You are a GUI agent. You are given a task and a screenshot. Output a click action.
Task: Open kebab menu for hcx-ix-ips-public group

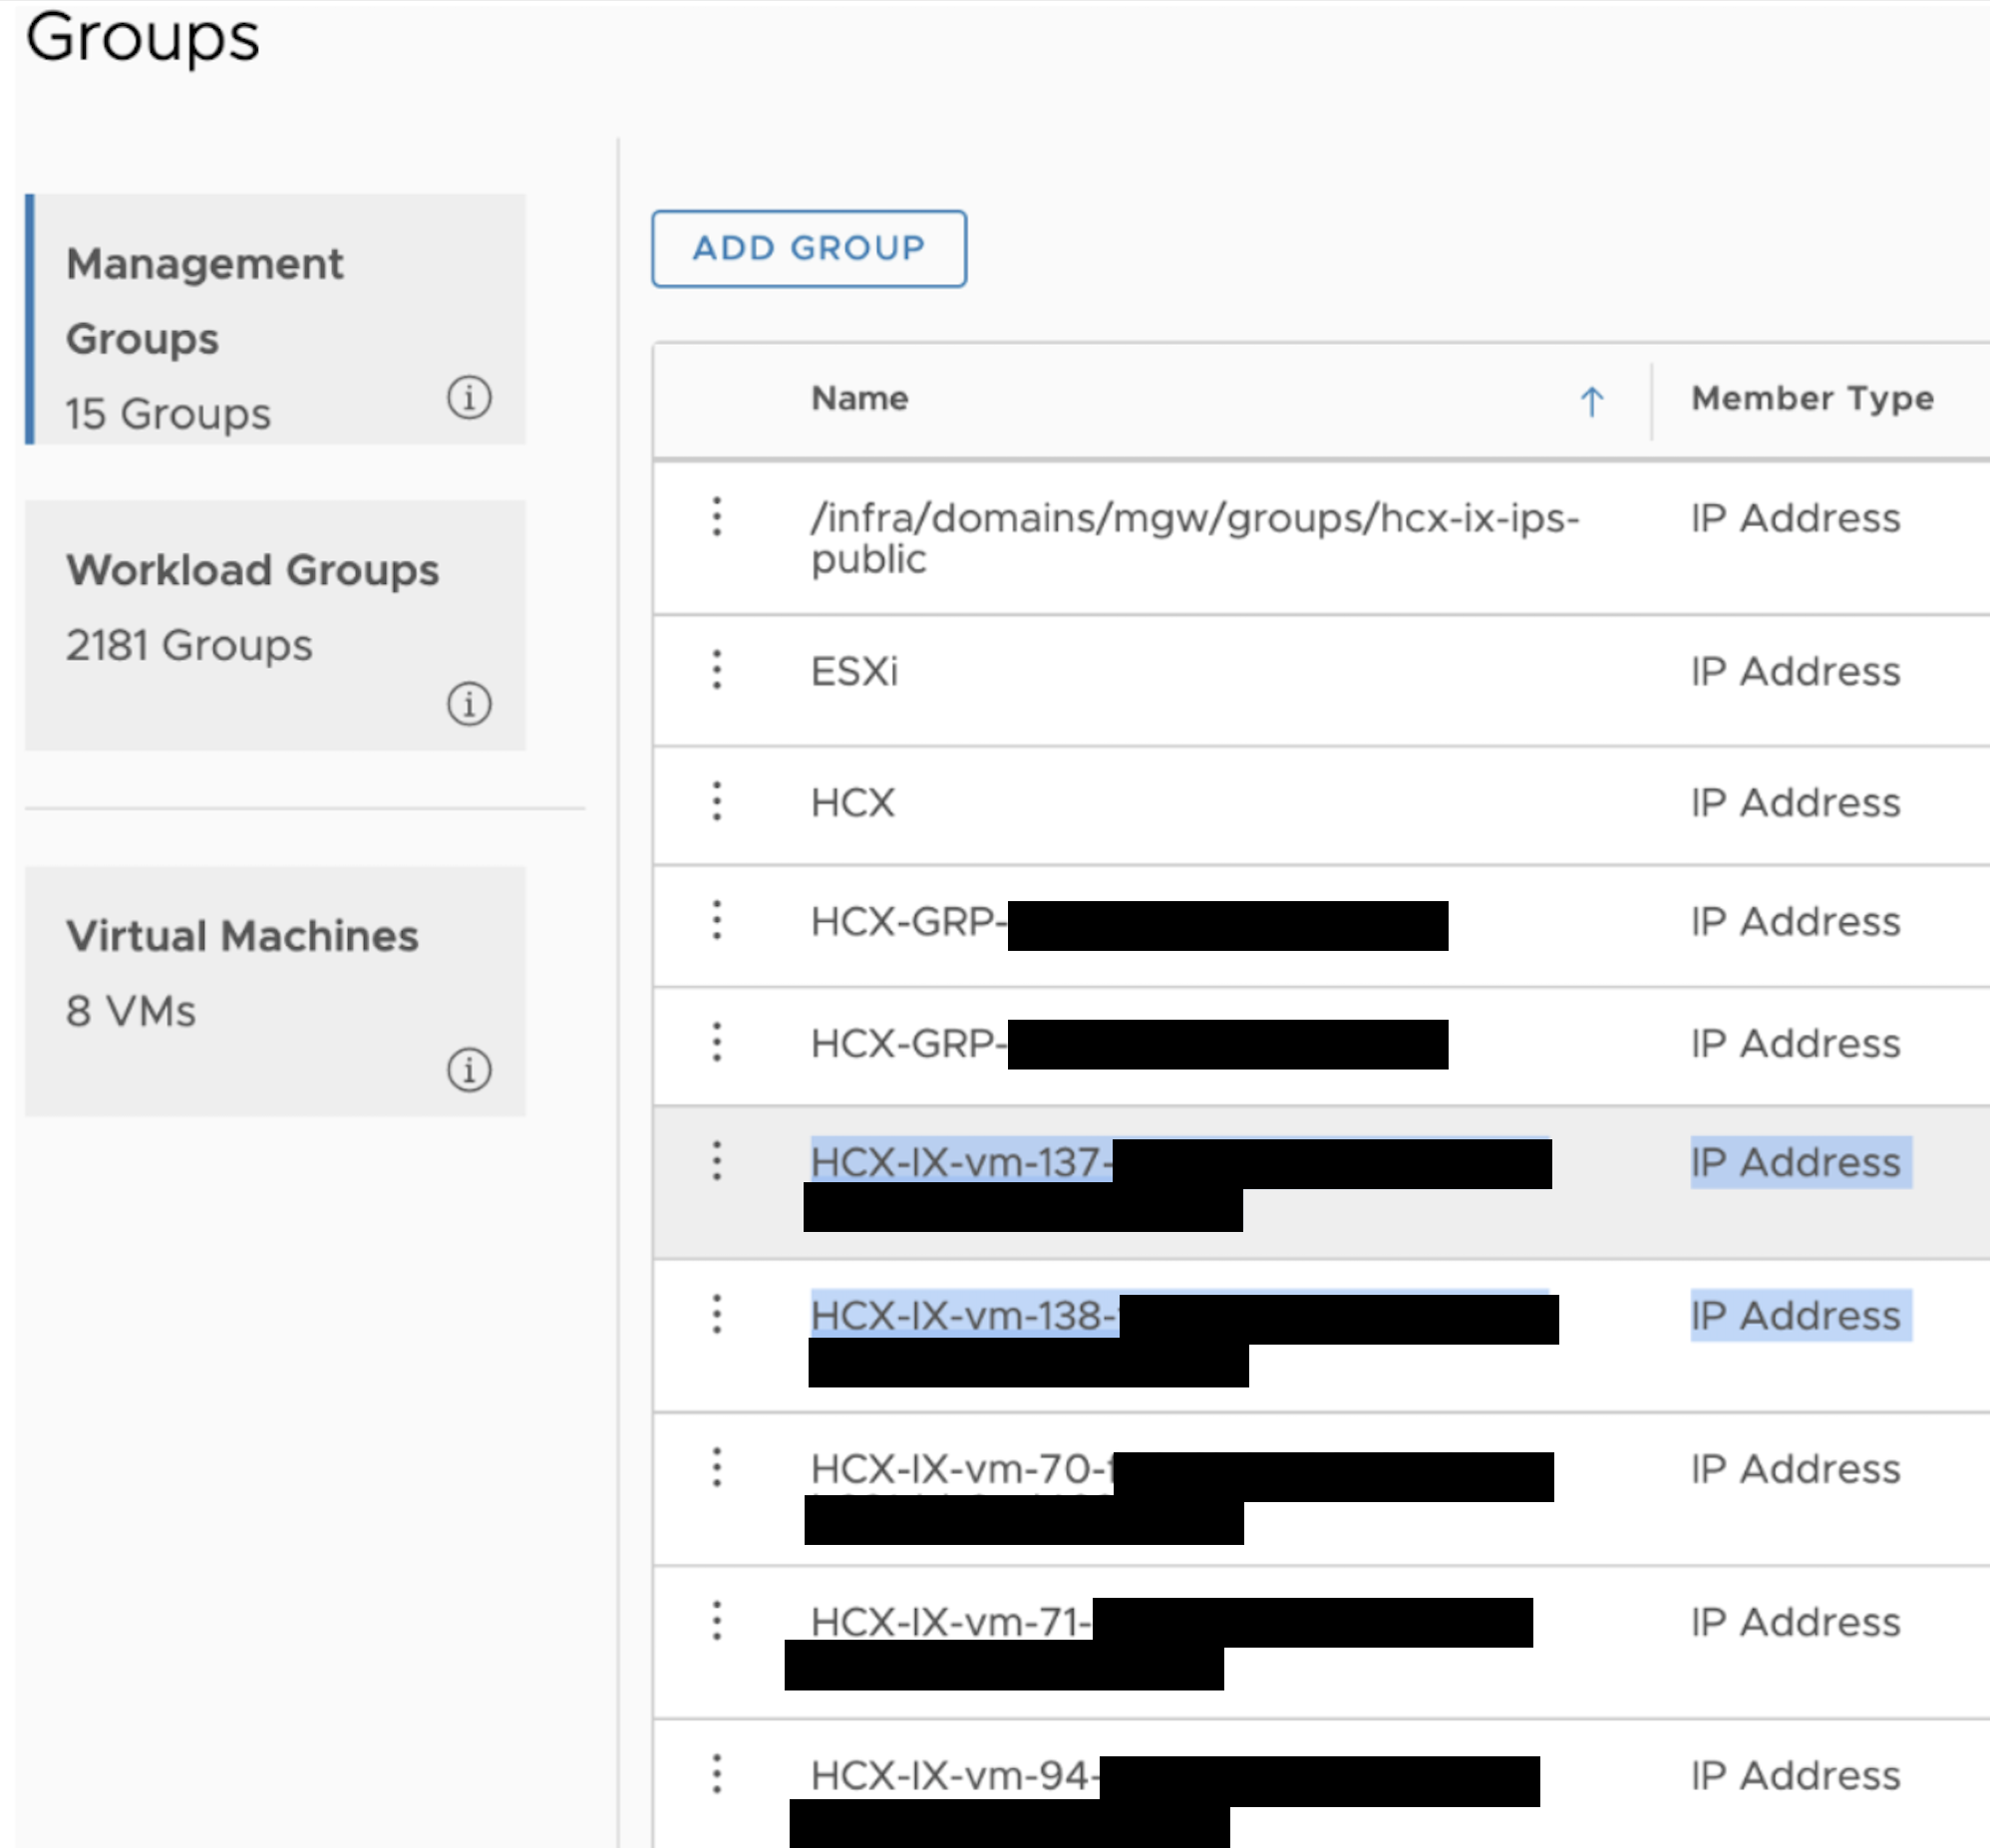716,517
